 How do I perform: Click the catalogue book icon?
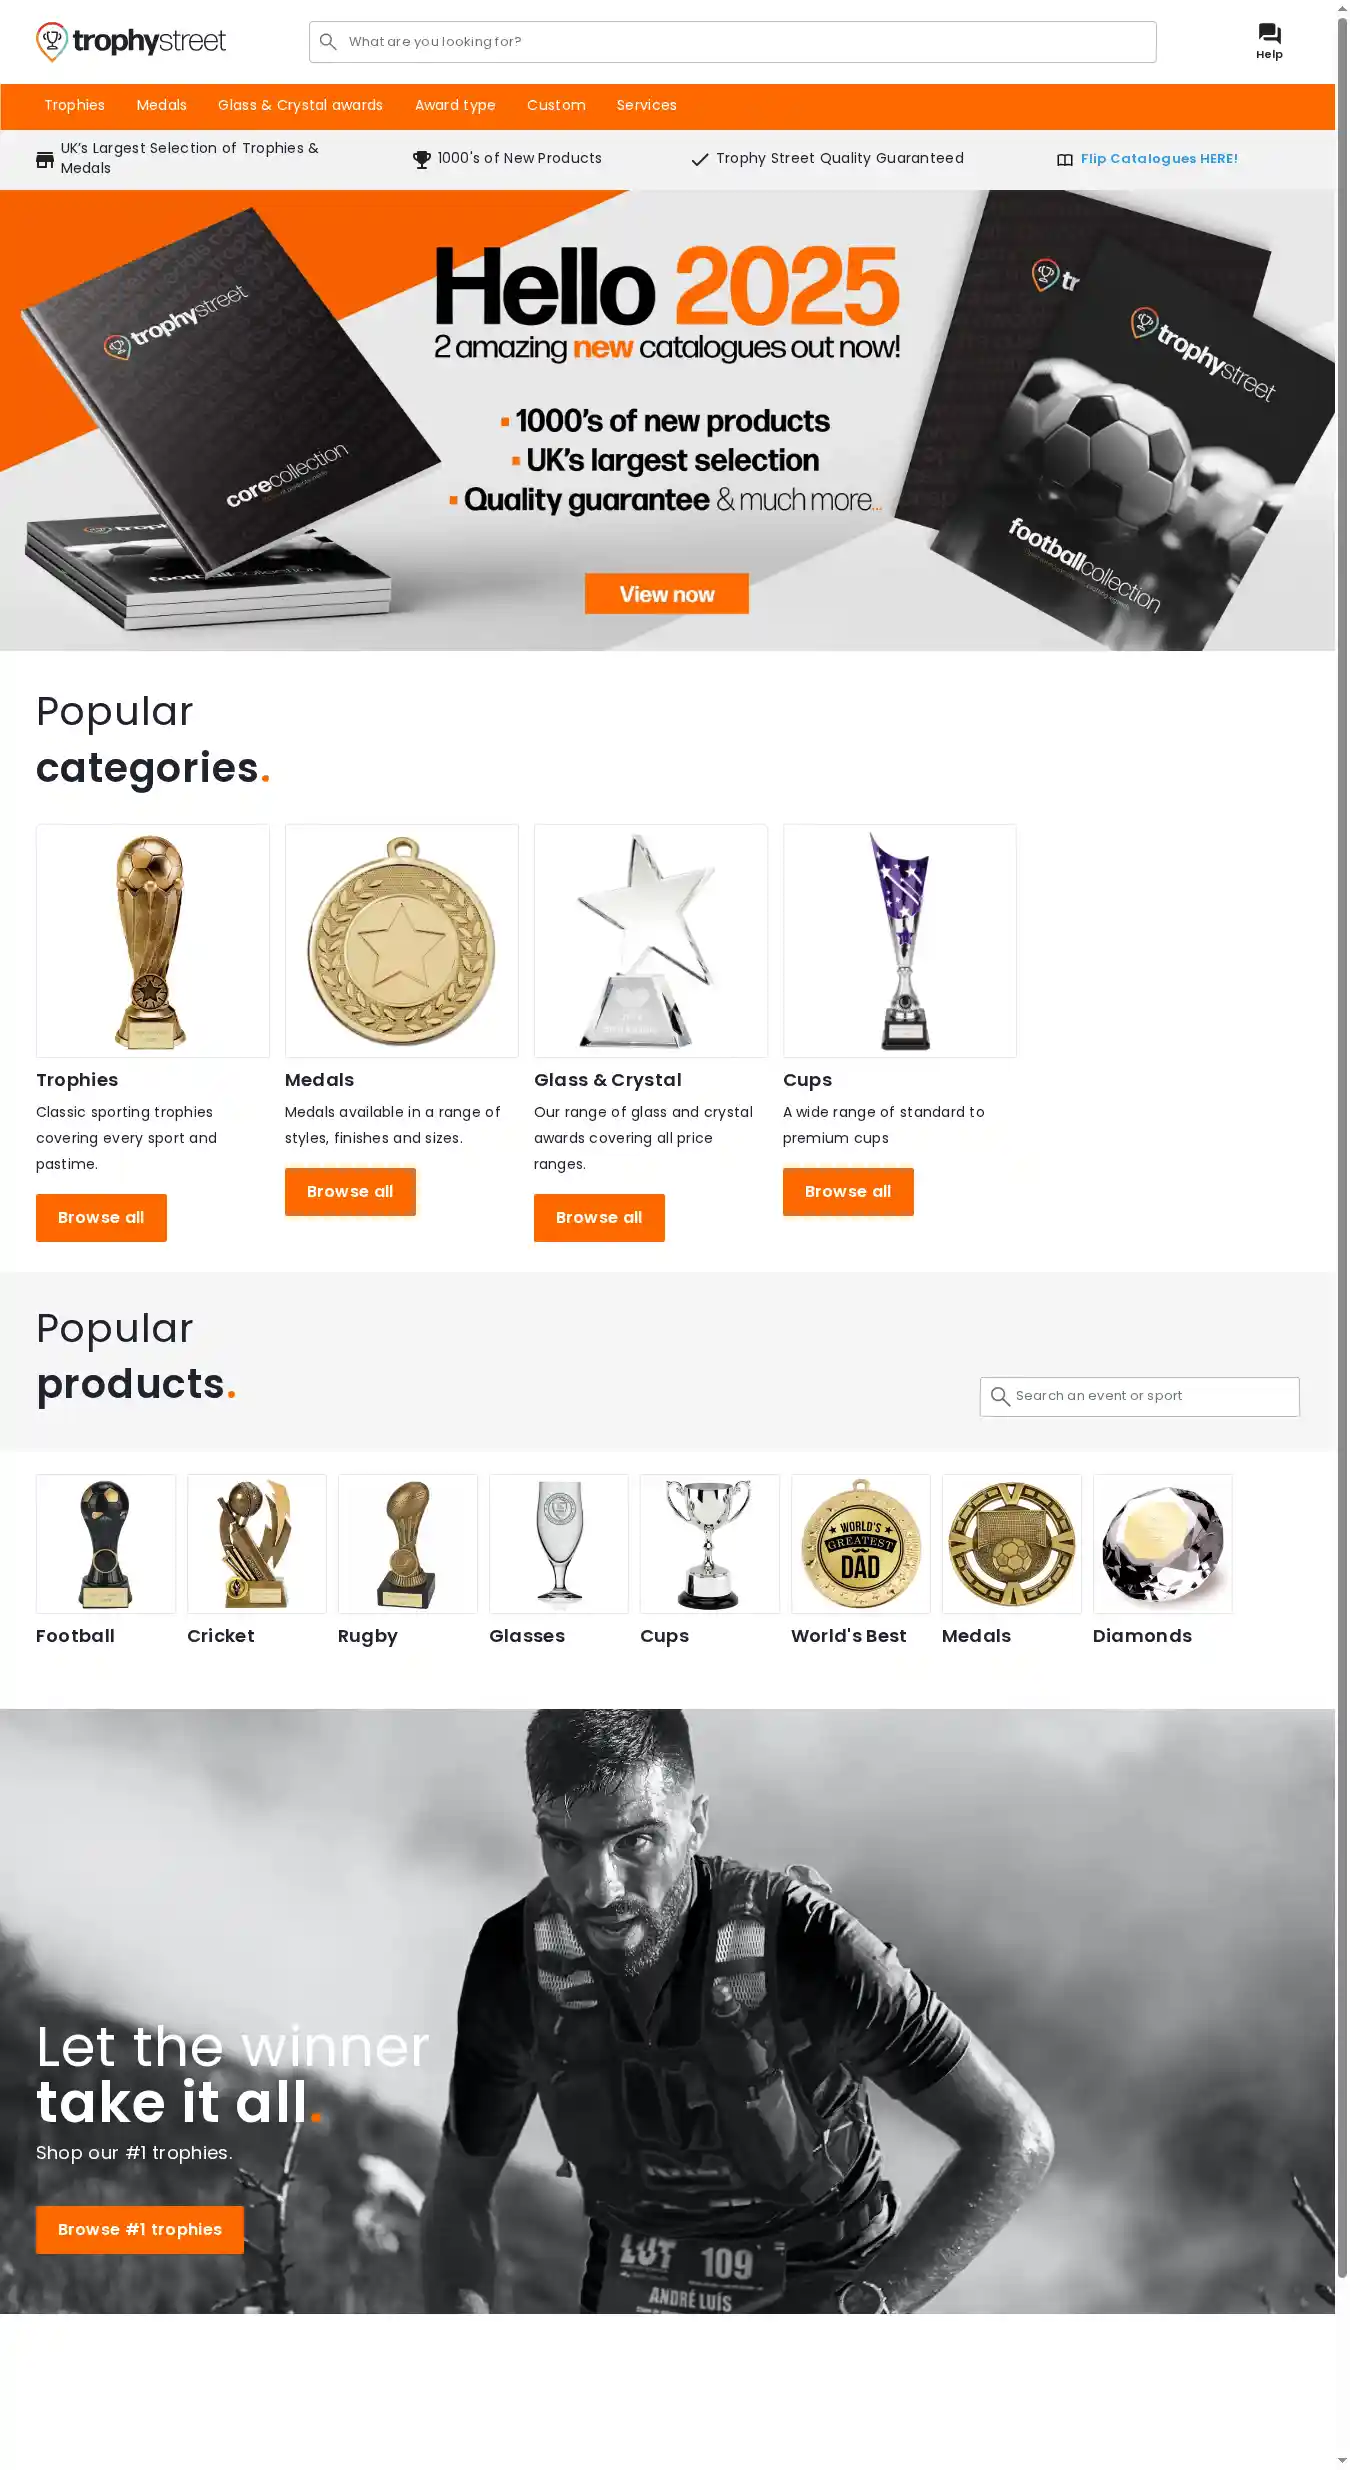point(1065,160)
